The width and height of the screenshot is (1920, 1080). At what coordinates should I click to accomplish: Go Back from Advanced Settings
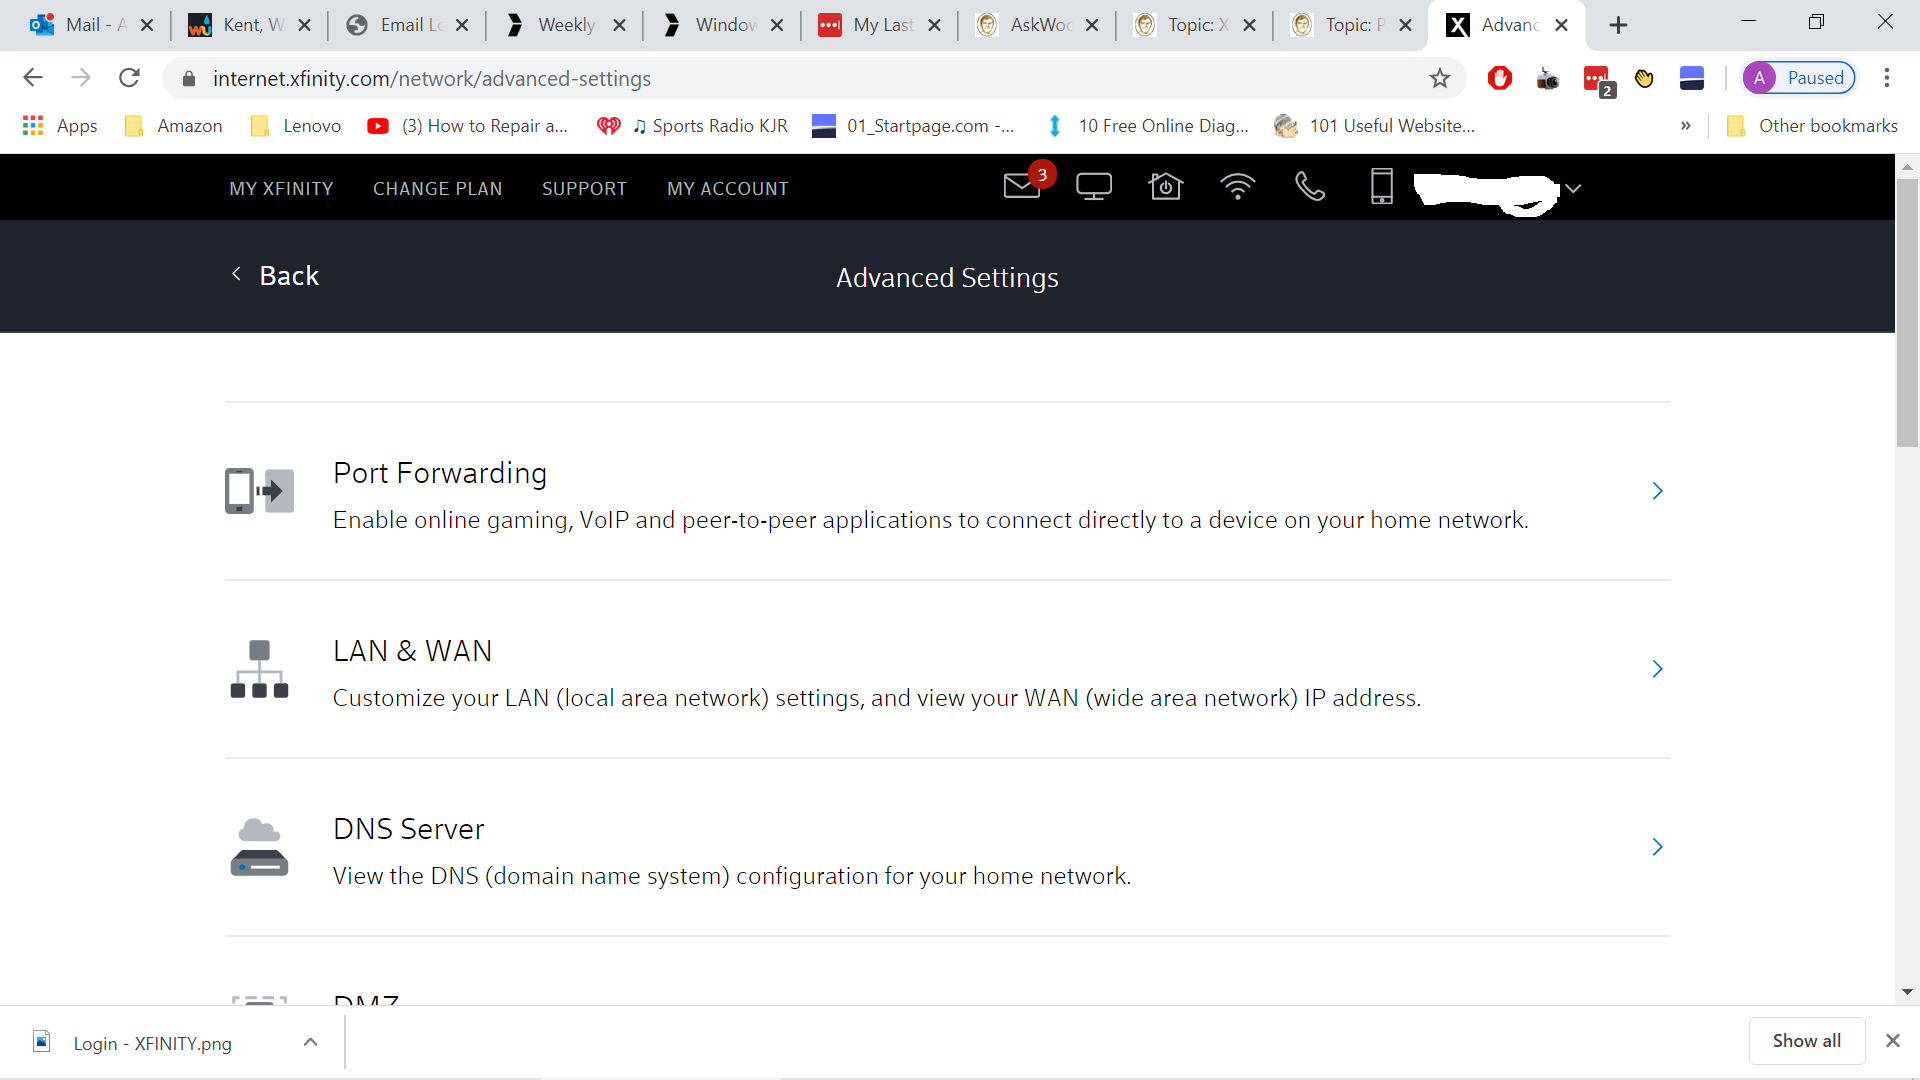point(275,276)
